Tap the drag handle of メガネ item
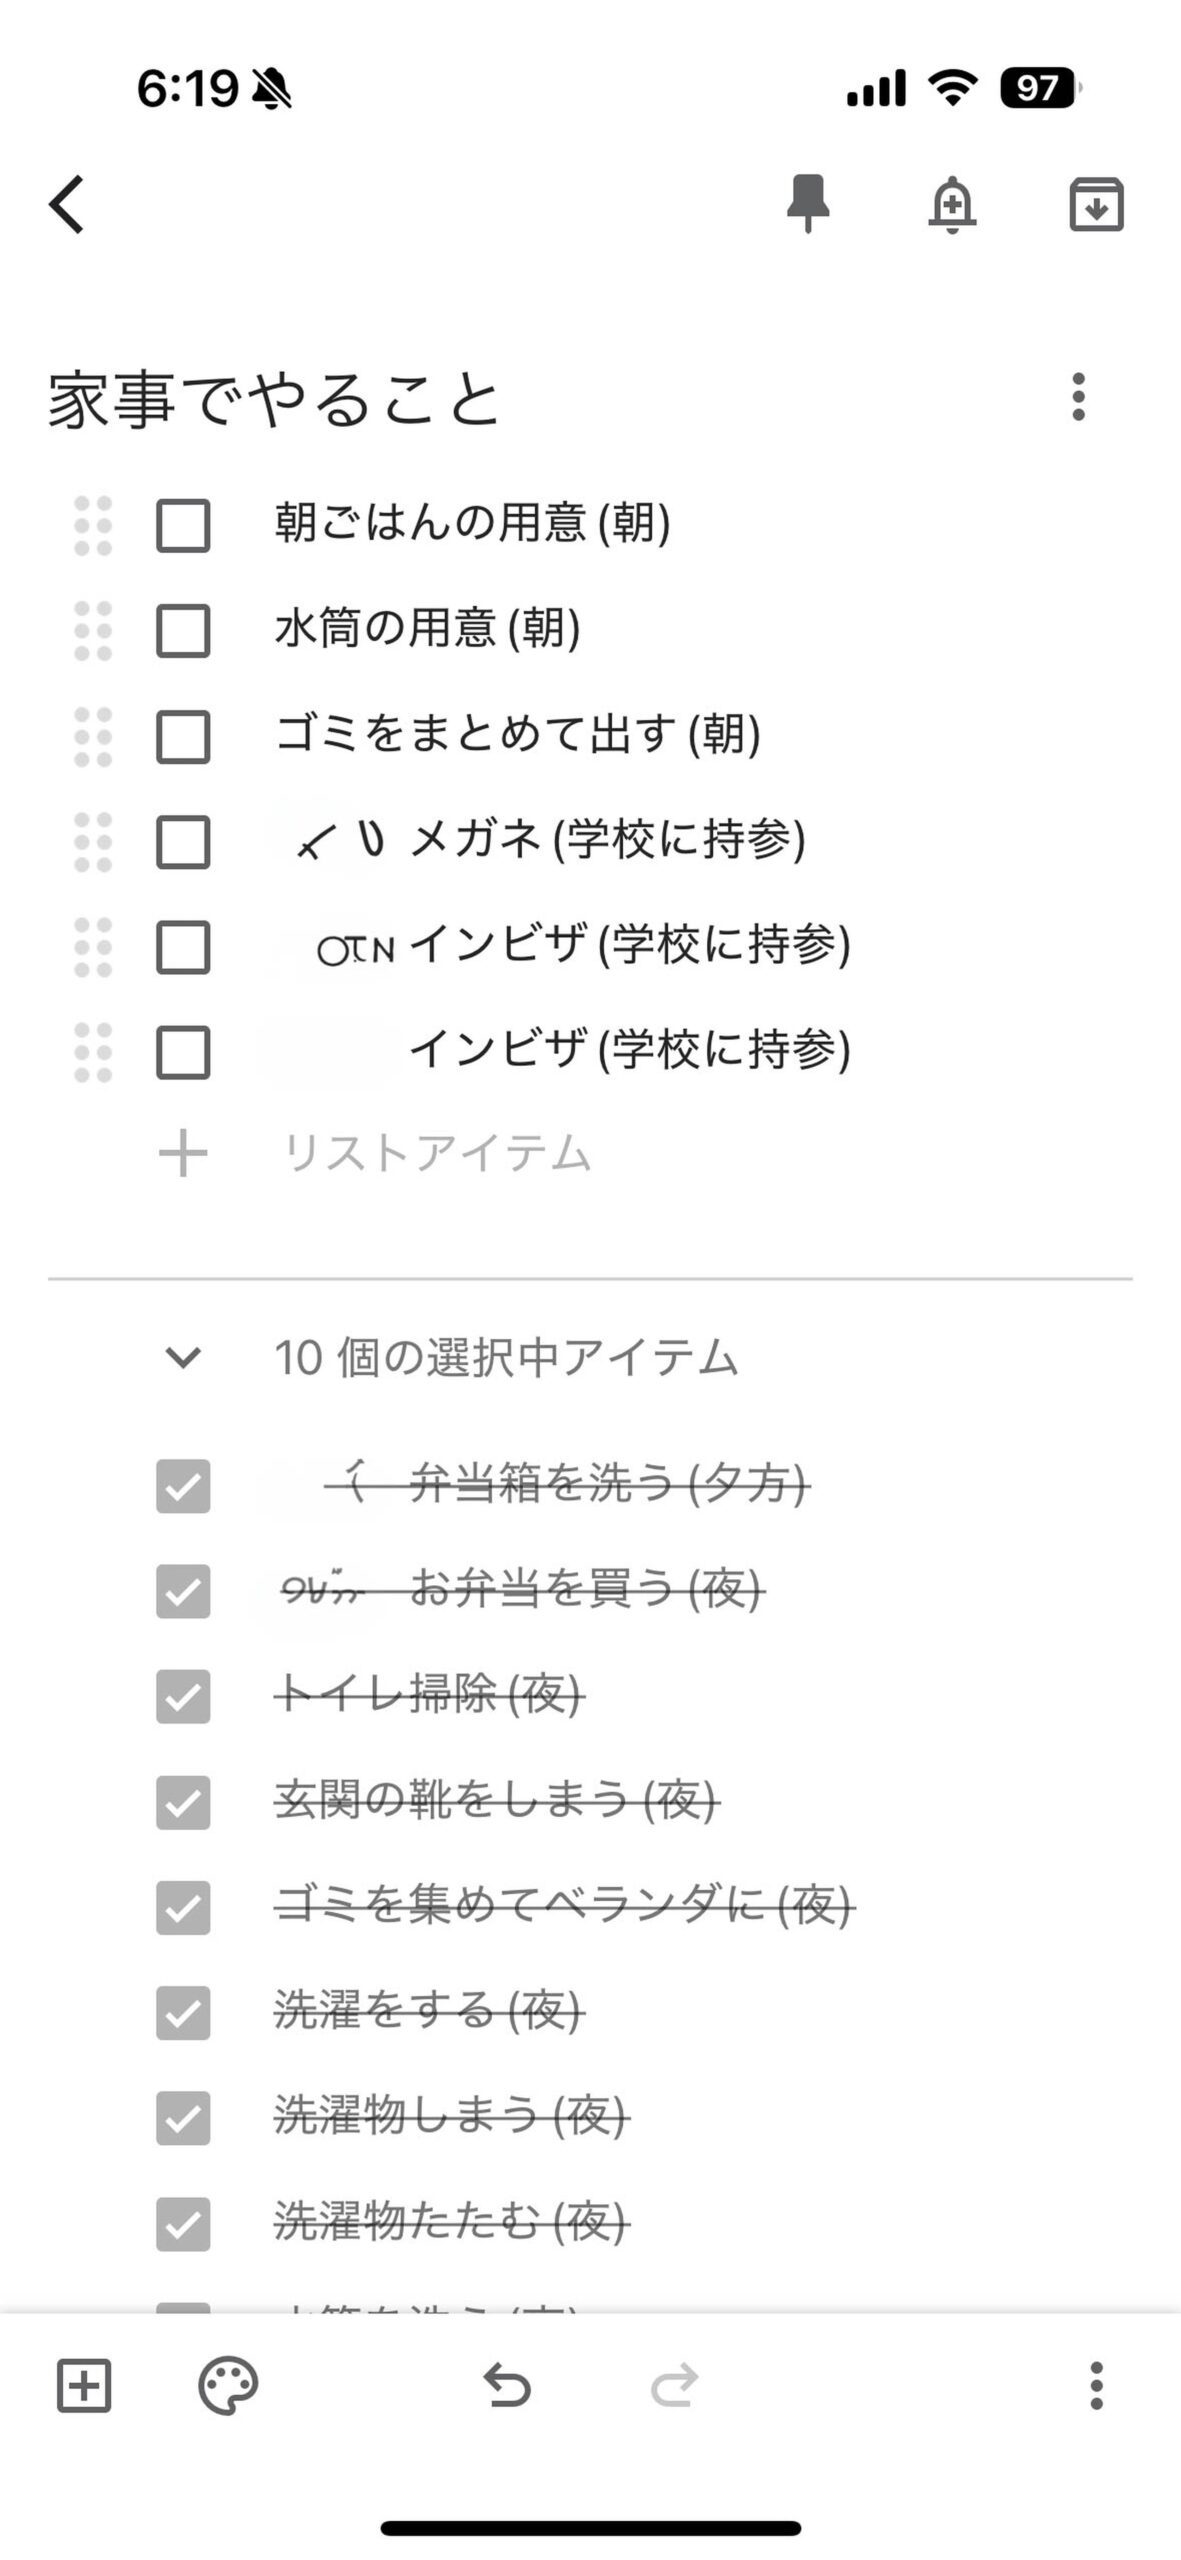1181x2560 pixels. (x=93, y=842)
